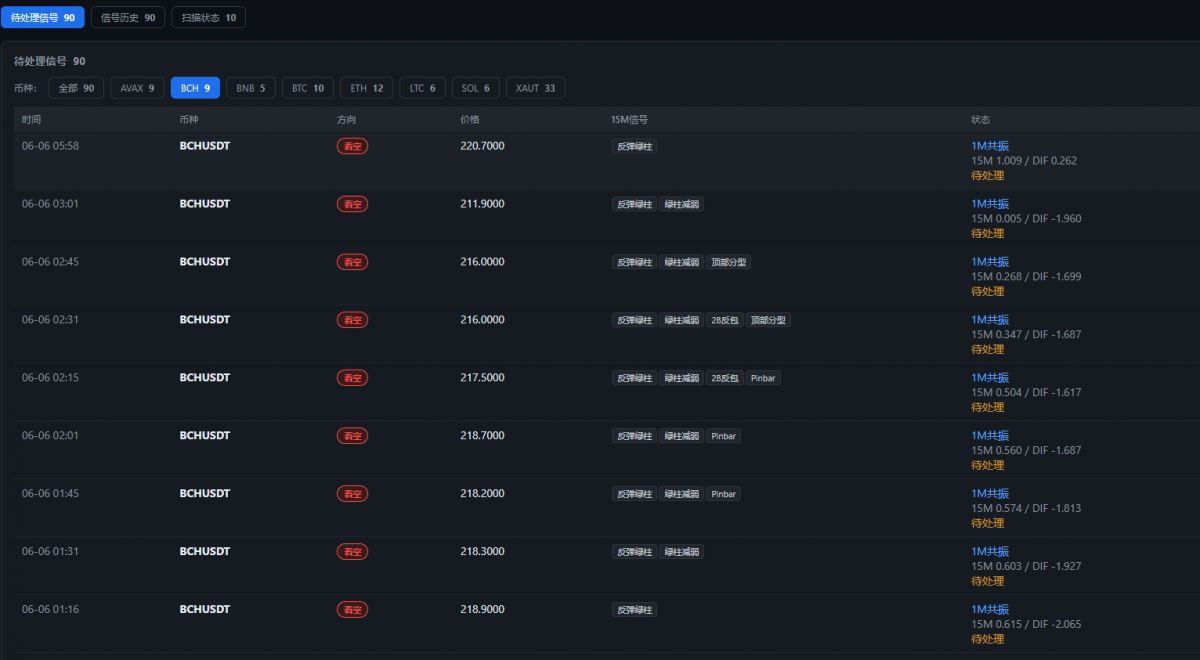Select the 06-06 02:01 timestamp
Screen dimensions: 1200x660
point(50,436)
